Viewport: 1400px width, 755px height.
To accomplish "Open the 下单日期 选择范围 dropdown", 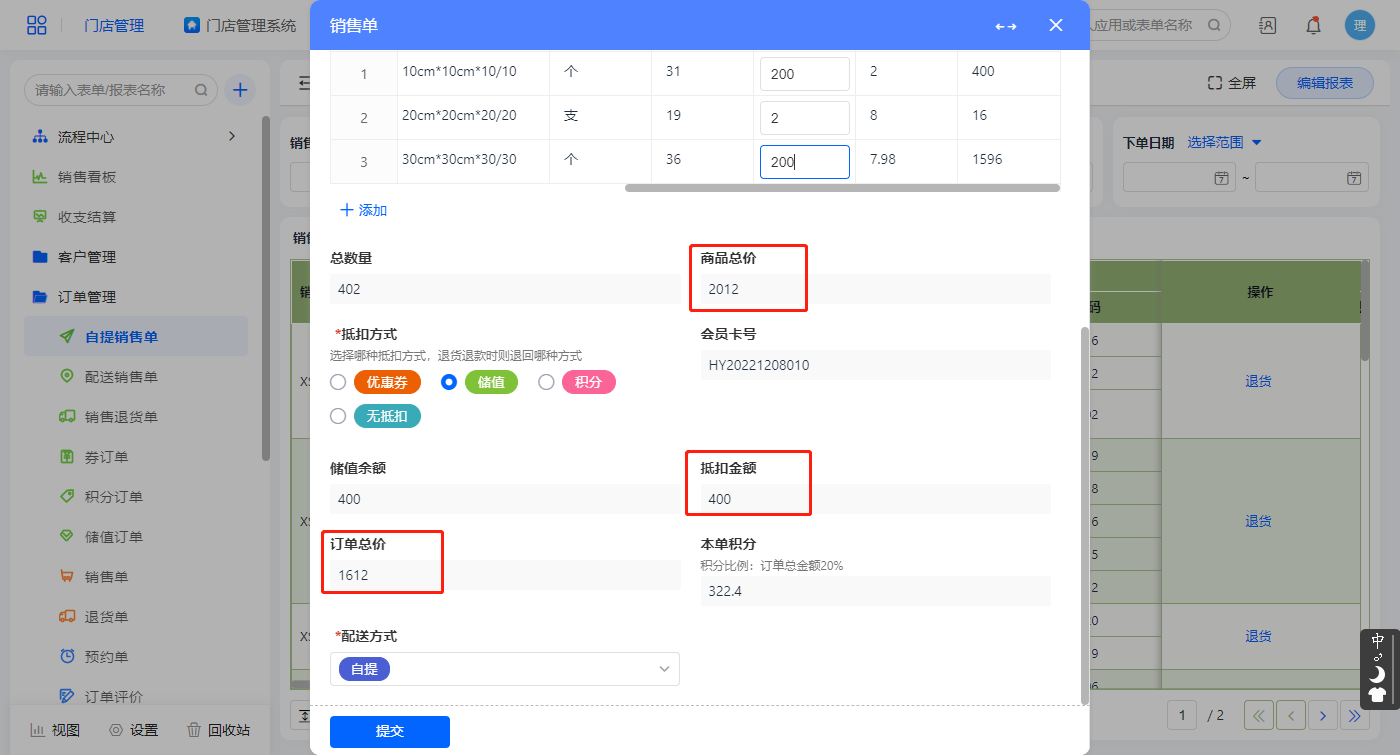I will coord(1225,143).
